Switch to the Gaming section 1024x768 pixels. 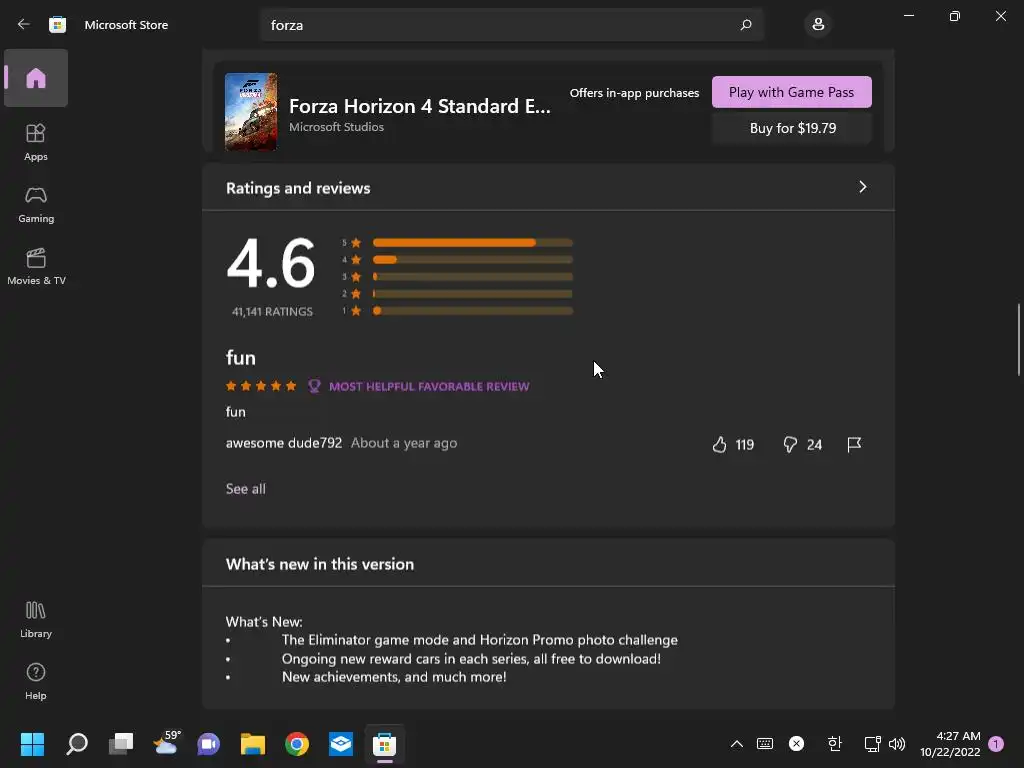[36, 204]
